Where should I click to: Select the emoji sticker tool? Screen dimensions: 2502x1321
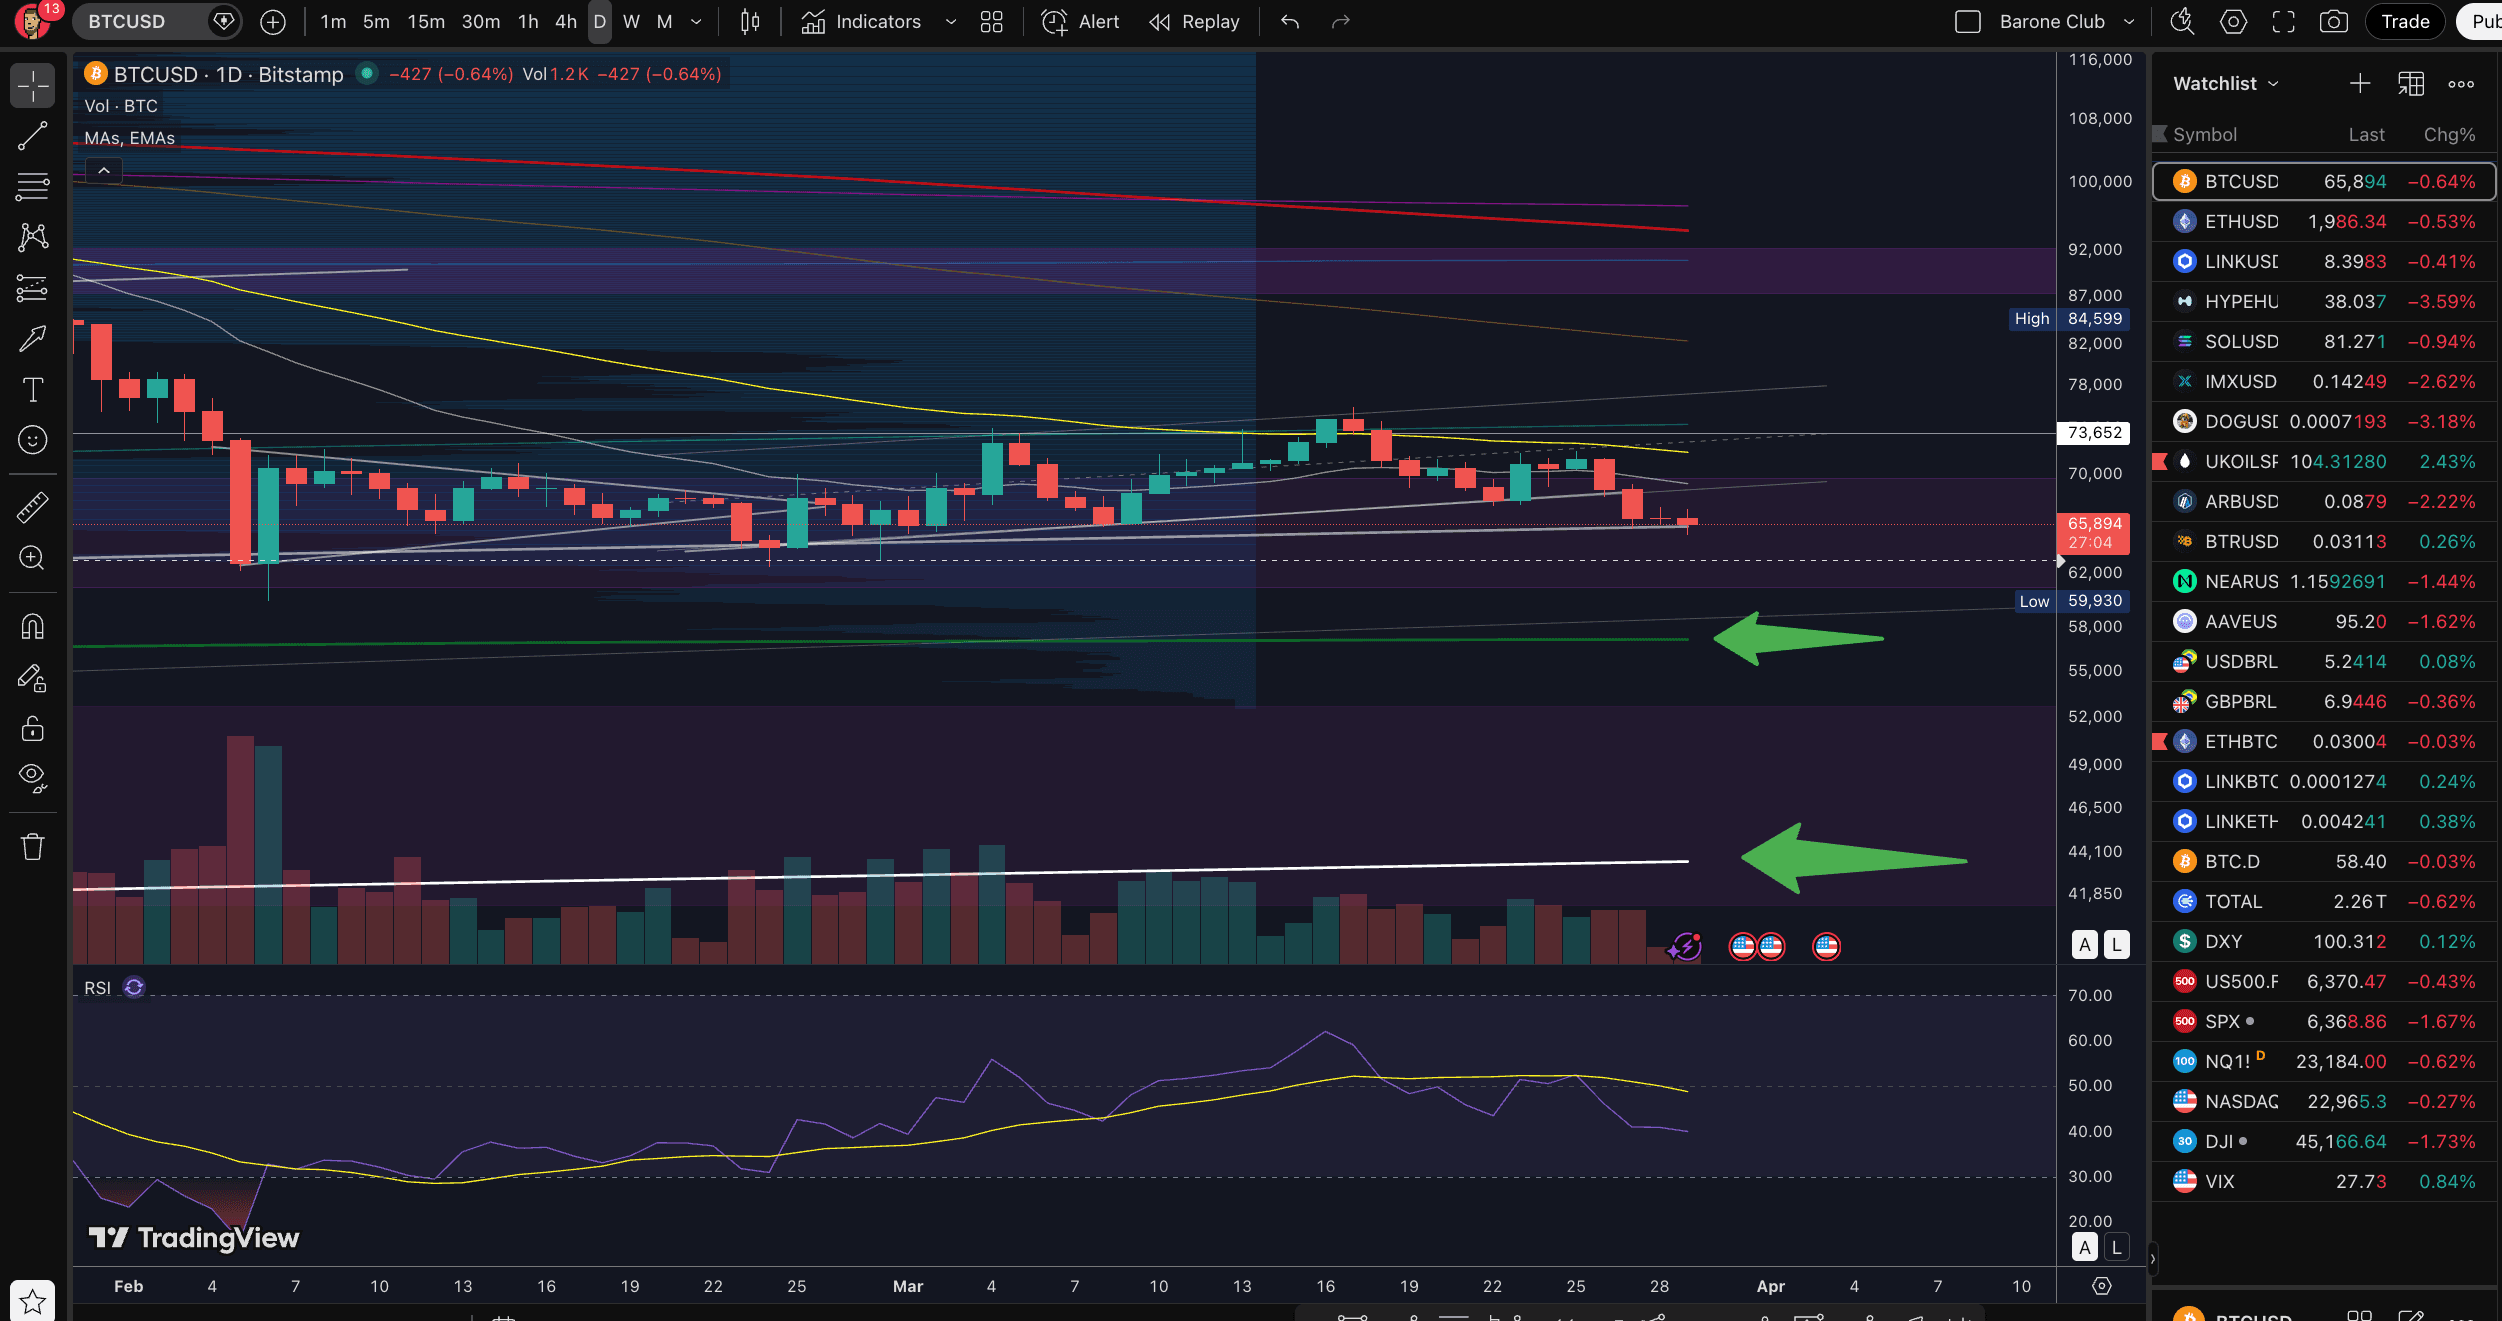(33, 440)
